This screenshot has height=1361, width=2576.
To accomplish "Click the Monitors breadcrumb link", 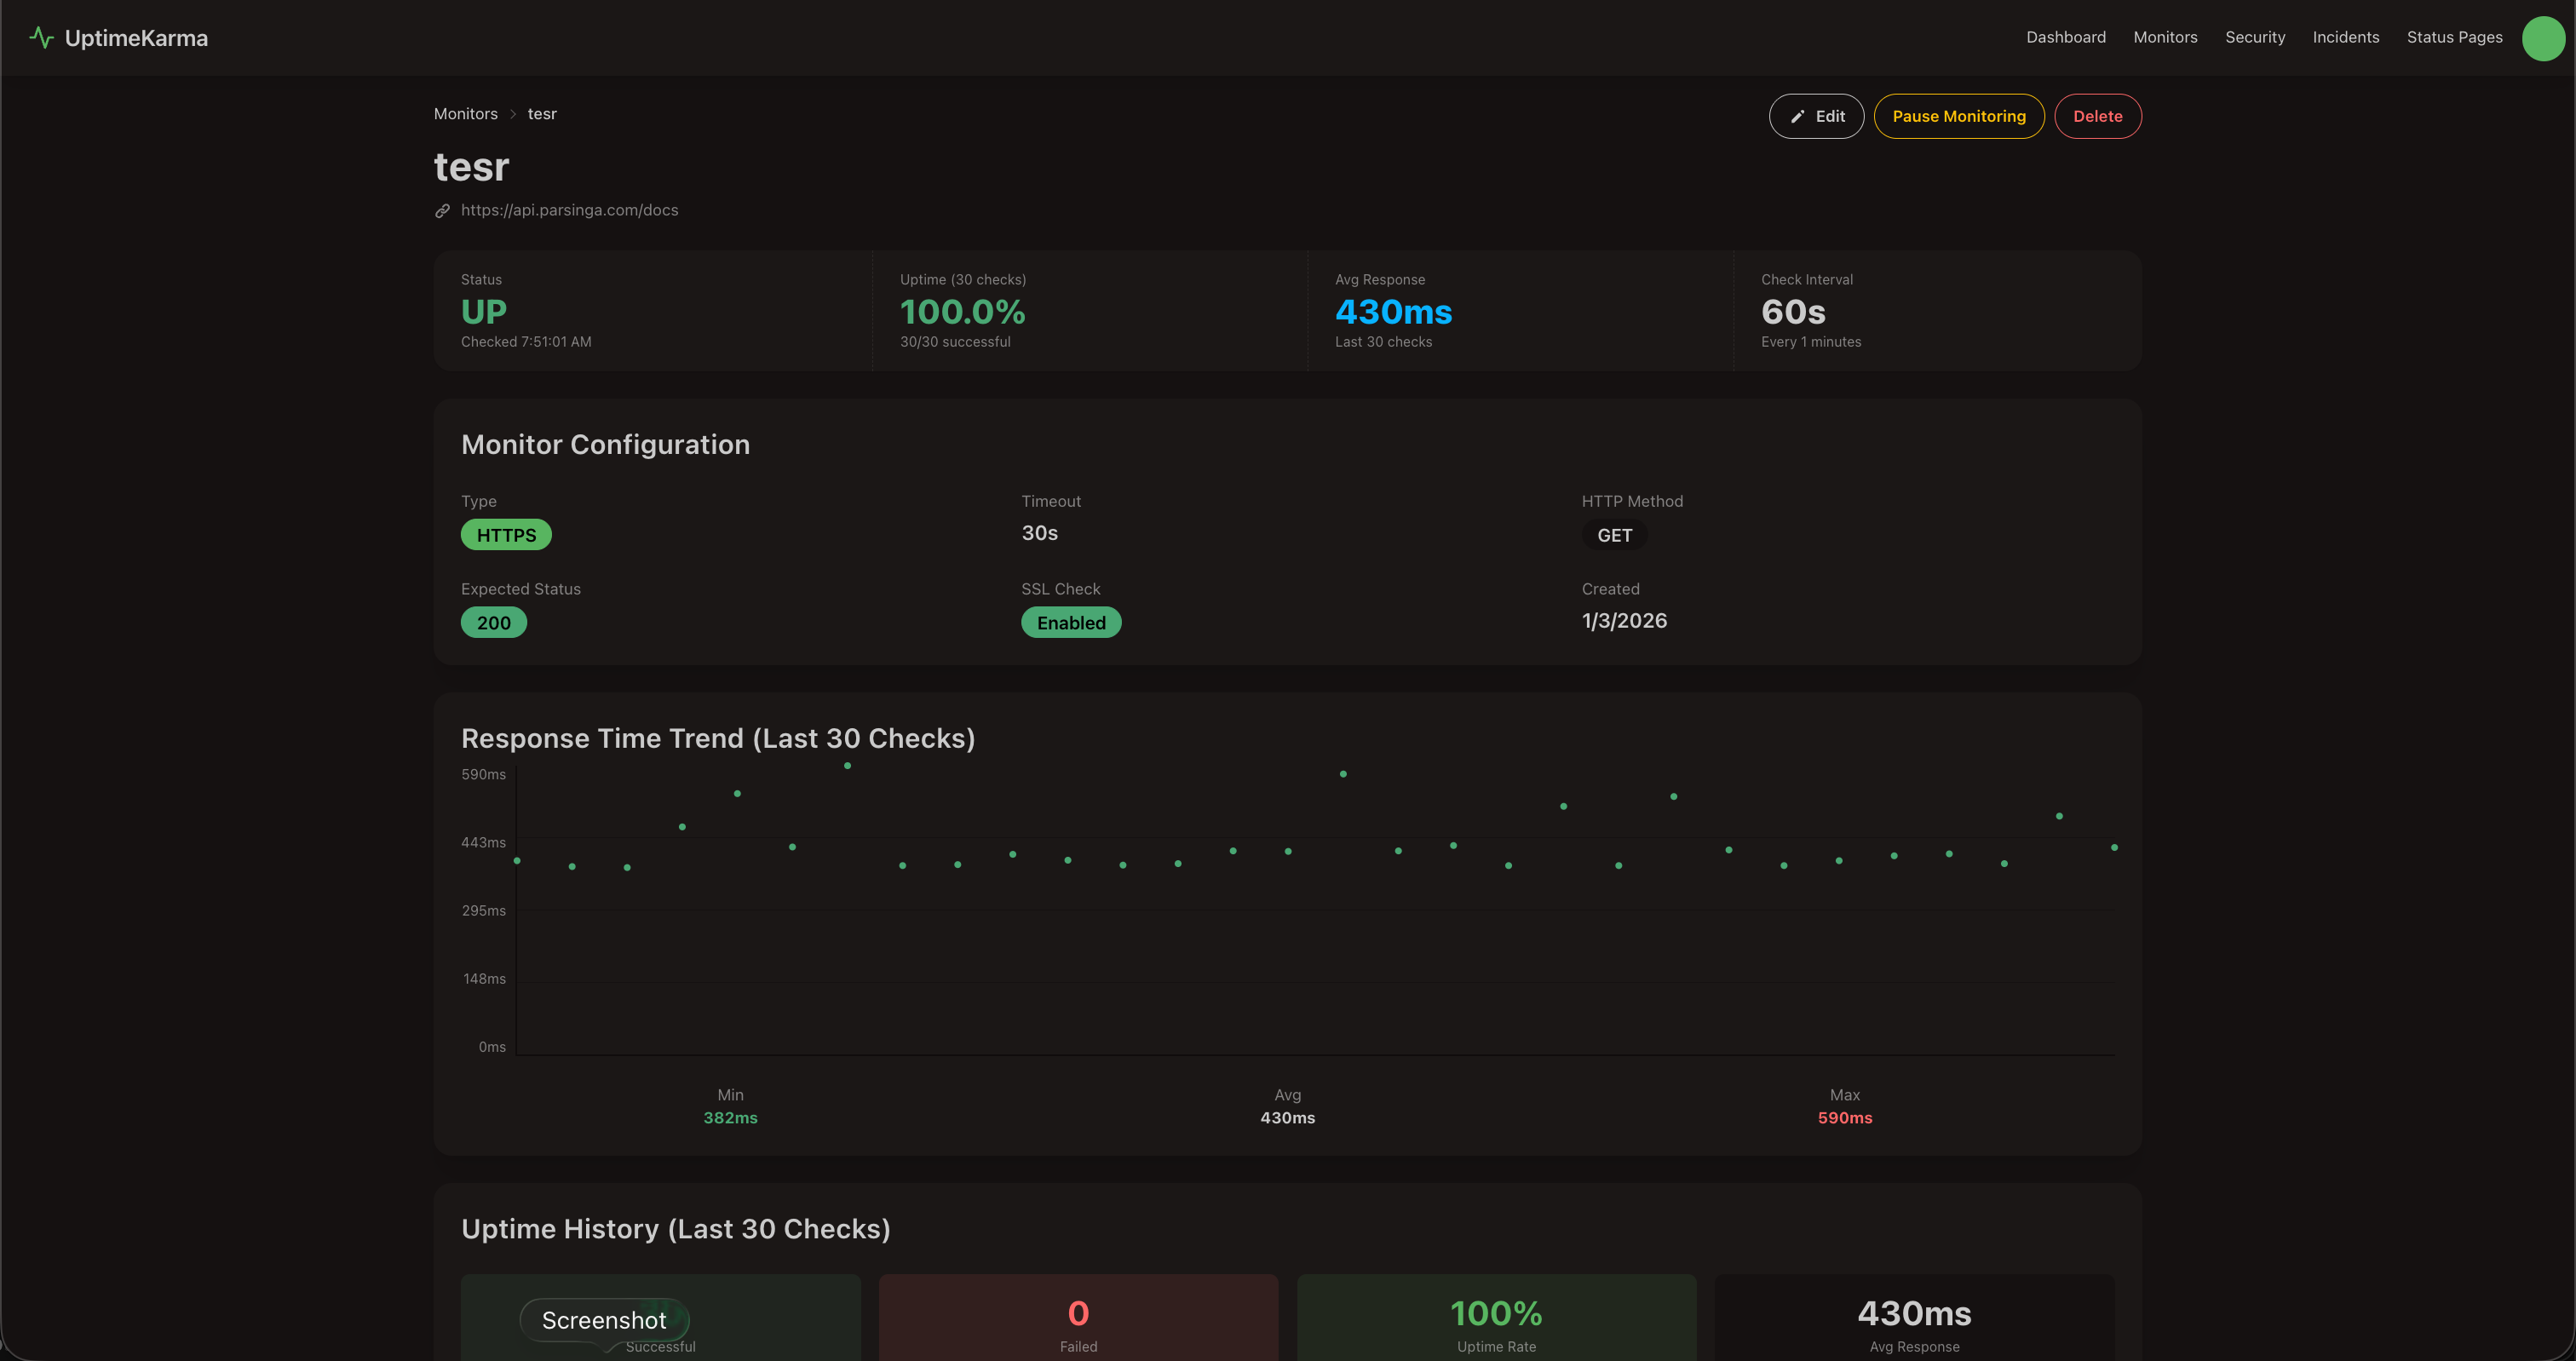I will 465,114.
